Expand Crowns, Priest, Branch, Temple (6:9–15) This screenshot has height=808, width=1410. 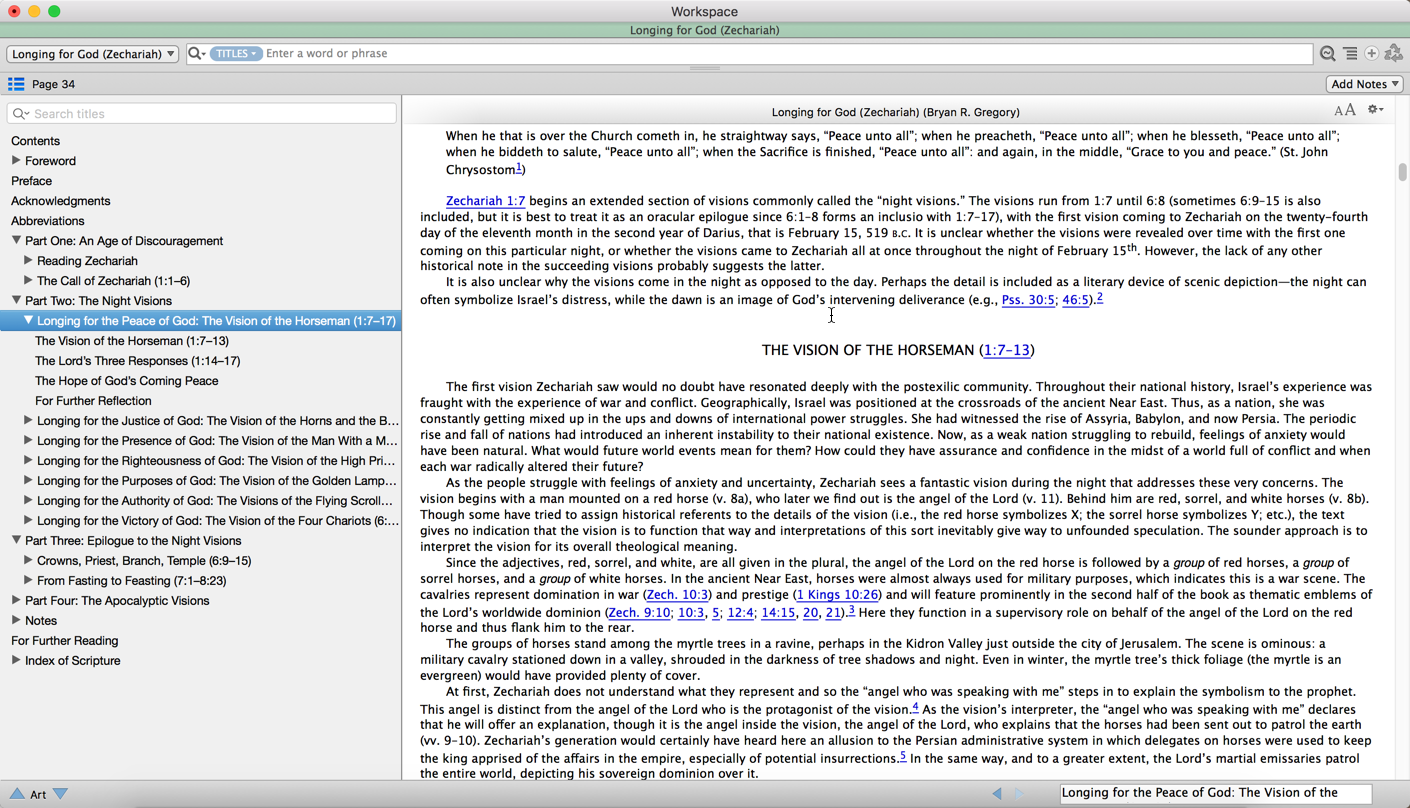tap(28, 560)
